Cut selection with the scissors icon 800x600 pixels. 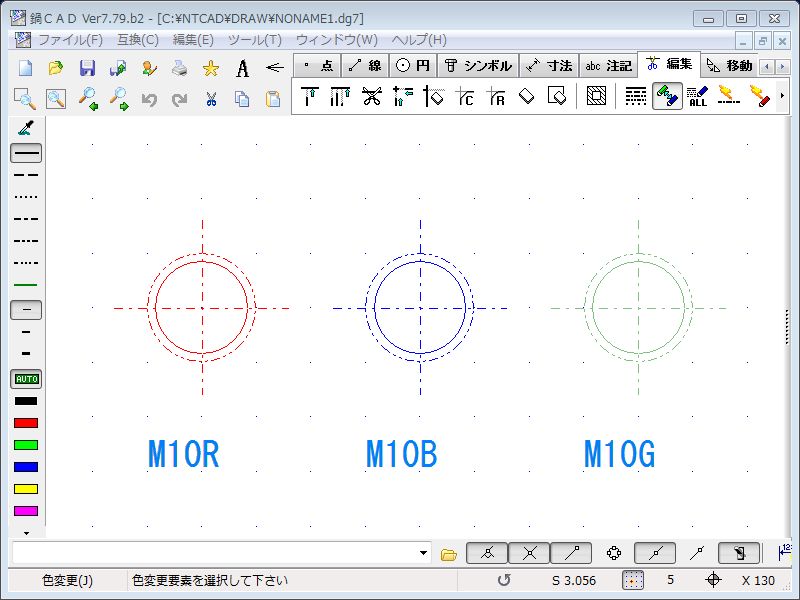point(211,99)
